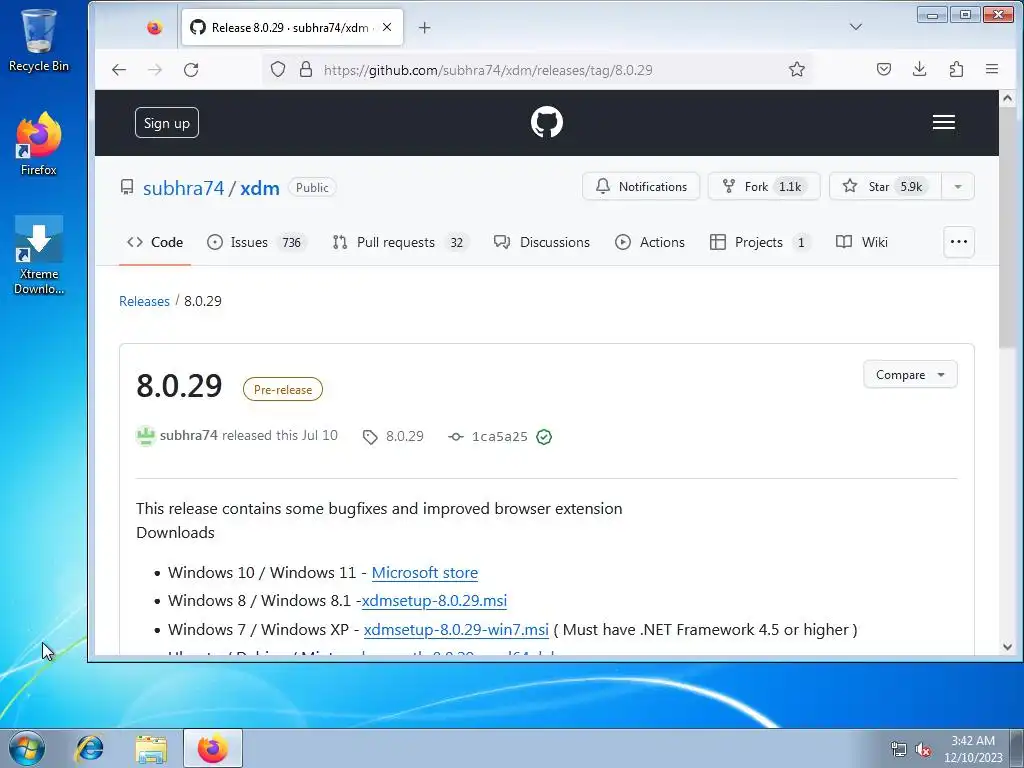Download xdmsetup-8.0.29-win7.msi
Image resolution: width=1024 pixels, height=768 pixels.
pyautogui.click(x=456, y=630)
